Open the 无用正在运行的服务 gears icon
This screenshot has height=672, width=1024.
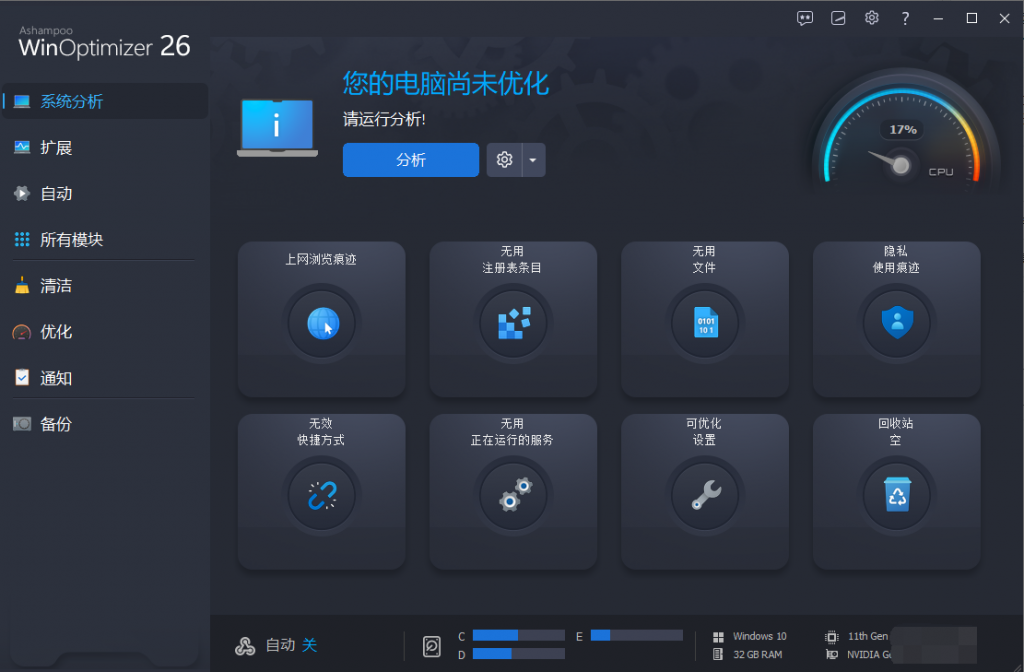point(513,494)
